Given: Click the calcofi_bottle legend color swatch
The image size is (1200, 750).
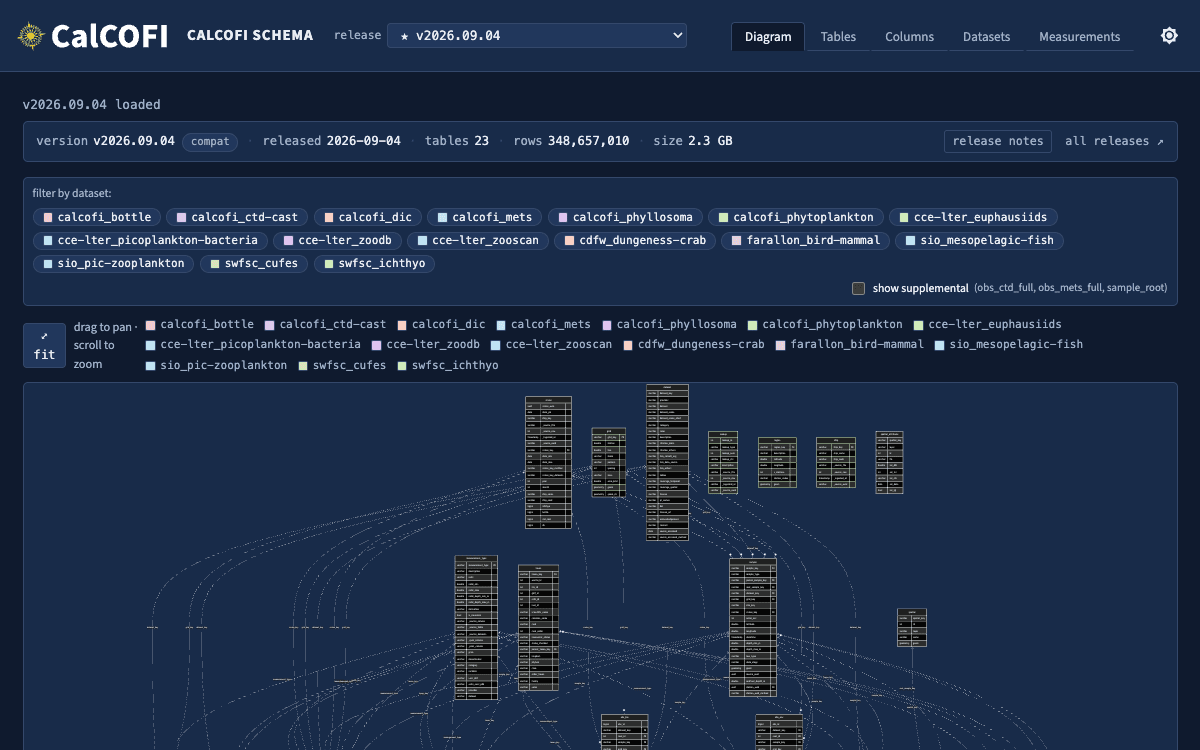Looking at the screenshot, I should coord(151,324).
